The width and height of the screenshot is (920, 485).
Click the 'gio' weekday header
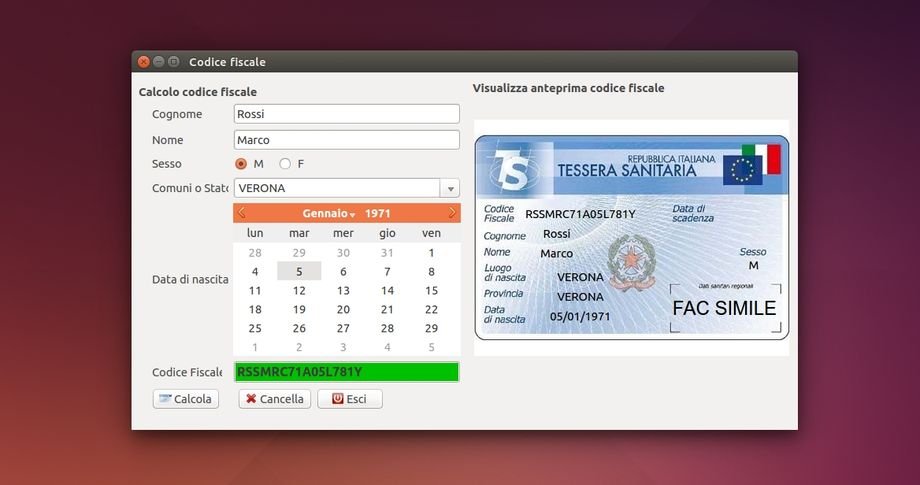(387, 233)
